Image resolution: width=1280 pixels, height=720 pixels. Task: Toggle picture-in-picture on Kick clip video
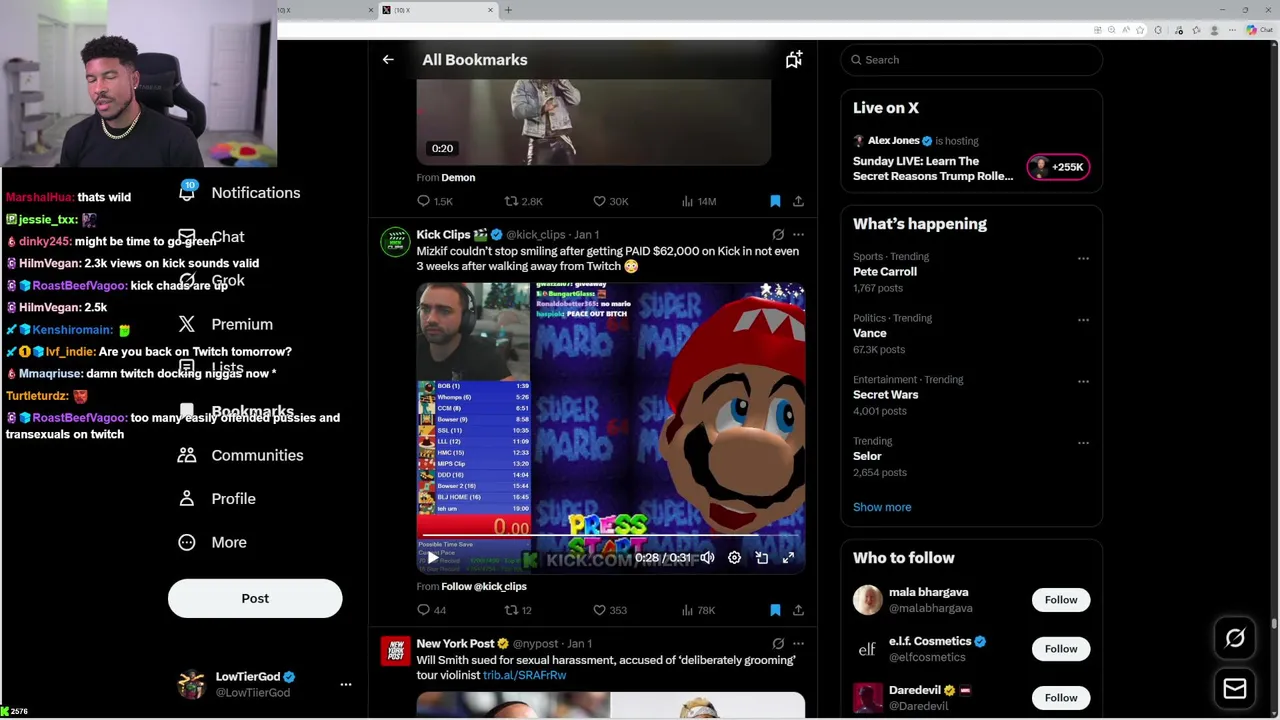click(761, 558)
